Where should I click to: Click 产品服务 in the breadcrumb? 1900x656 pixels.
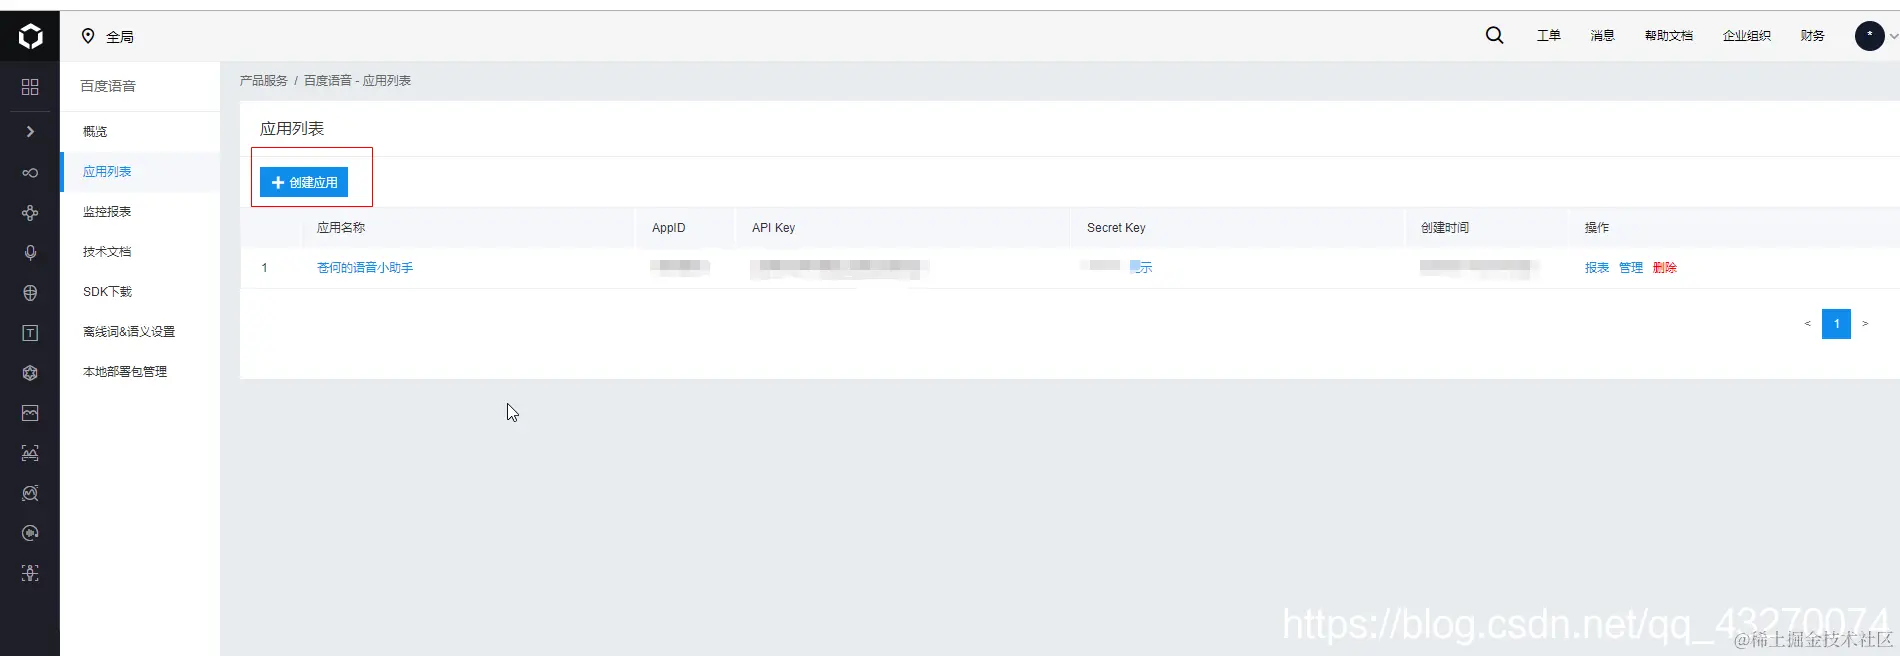click(263, 80)
